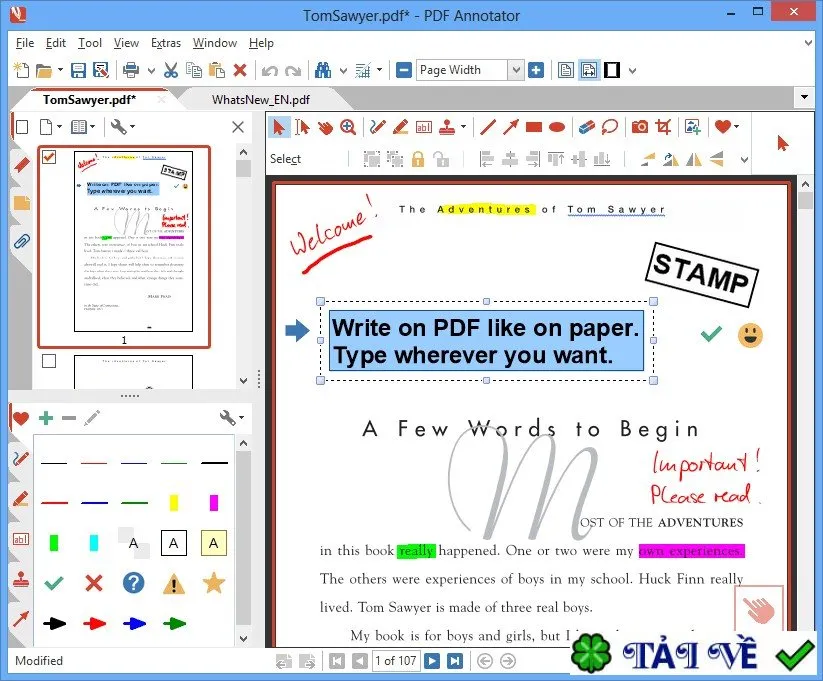
Task: Click the Select arrow tool
Action: pos(279,127)
